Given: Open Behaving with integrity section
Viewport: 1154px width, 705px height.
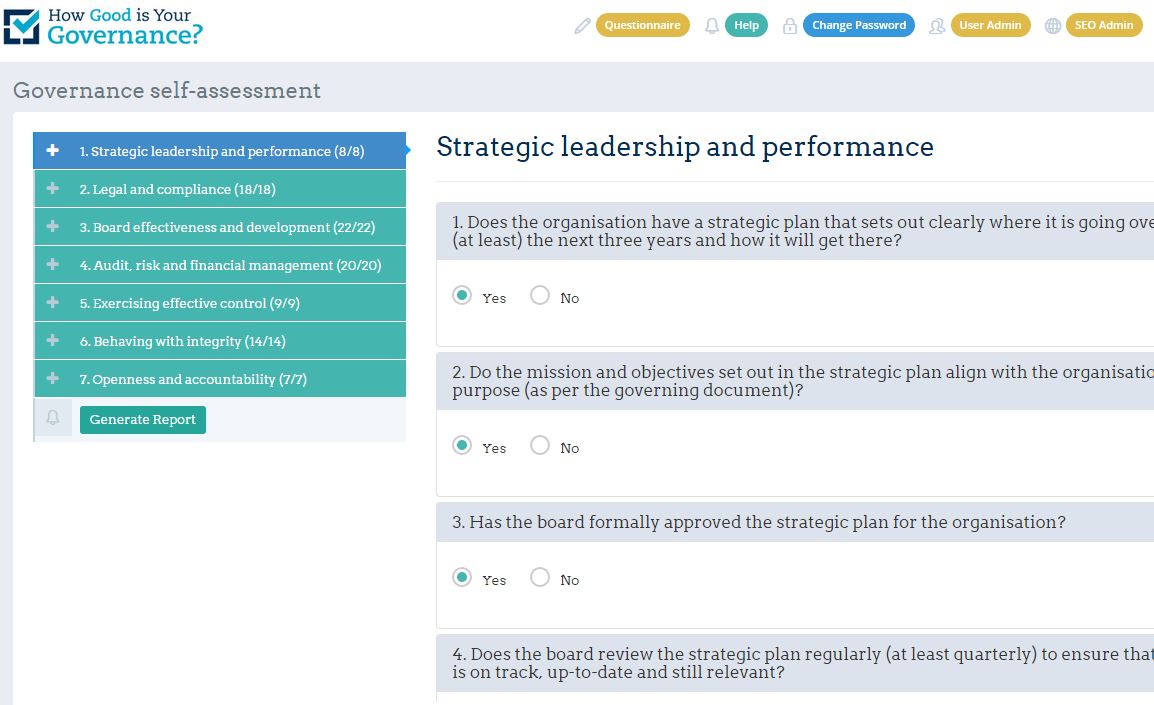Looking at the screenshot, I should pos(219,341).
